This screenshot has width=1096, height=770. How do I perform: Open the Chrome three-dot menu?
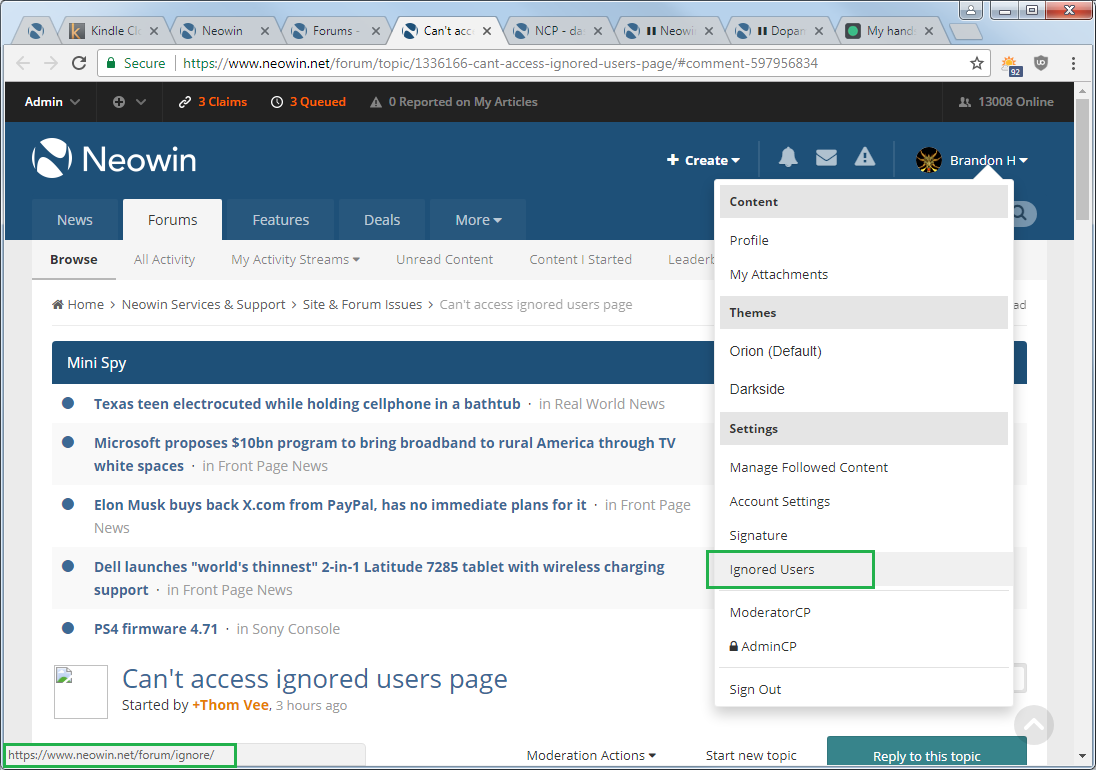tap(1073, 63)
